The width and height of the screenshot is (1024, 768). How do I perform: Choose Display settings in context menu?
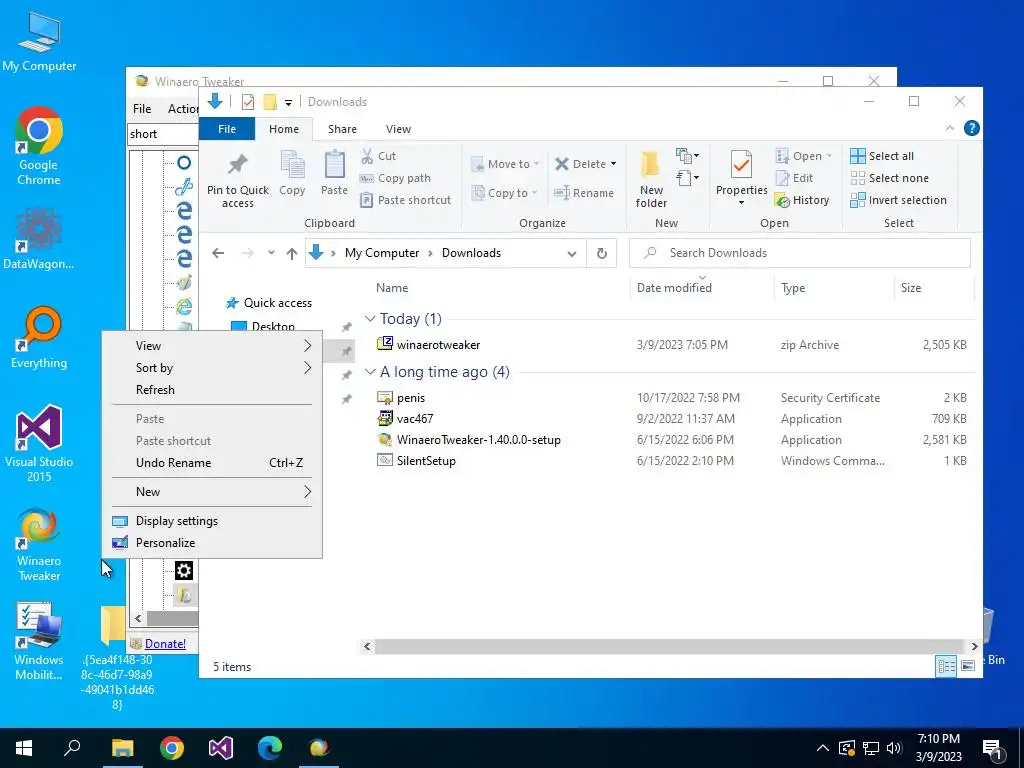[x=212, y=521]
